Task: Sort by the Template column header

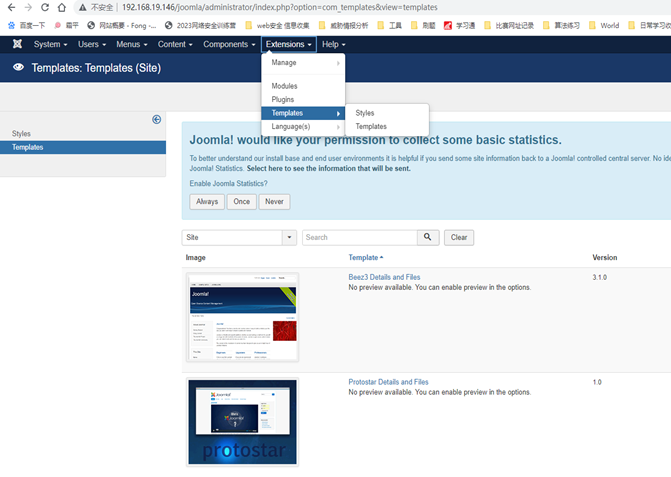Action: point(365,258)
